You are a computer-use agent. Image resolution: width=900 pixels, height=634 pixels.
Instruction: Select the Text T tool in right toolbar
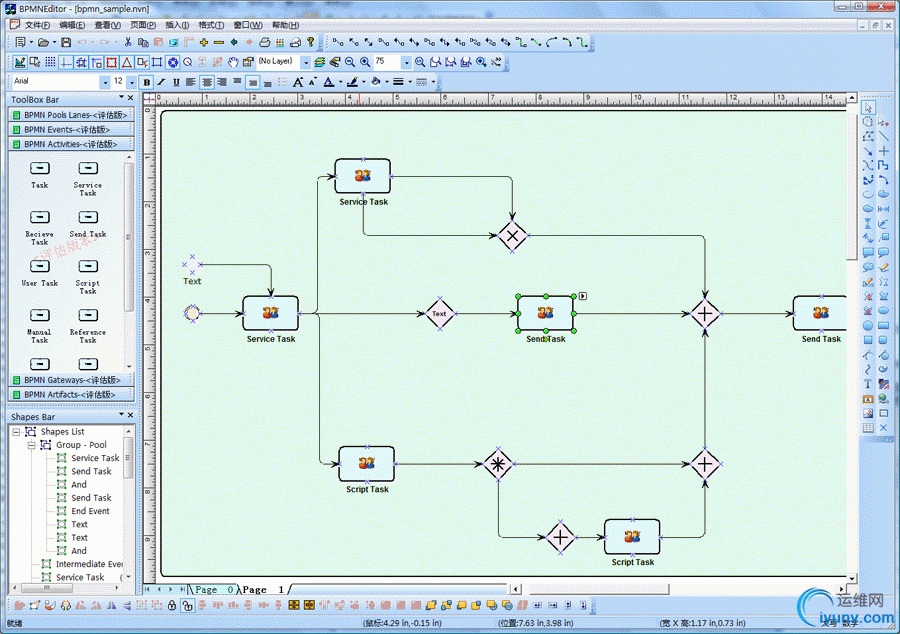click(868, 384)
